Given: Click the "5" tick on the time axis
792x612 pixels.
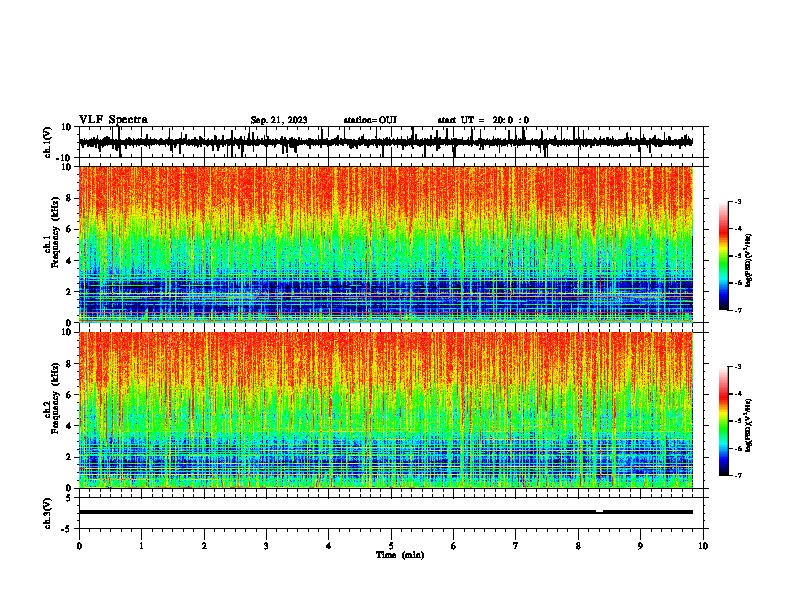Looking at the screenshot, I should click(391, 546).
